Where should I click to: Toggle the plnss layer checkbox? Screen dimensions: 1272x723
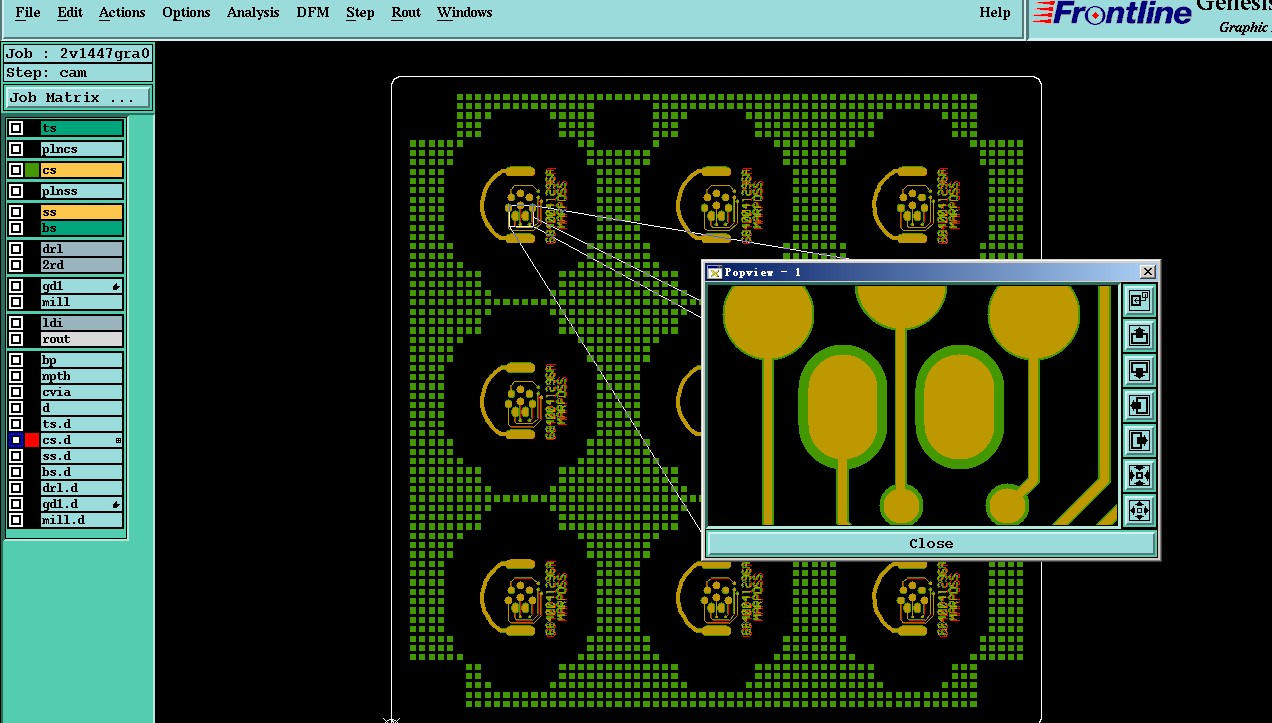pyautogui.click(x=16, y=191)
